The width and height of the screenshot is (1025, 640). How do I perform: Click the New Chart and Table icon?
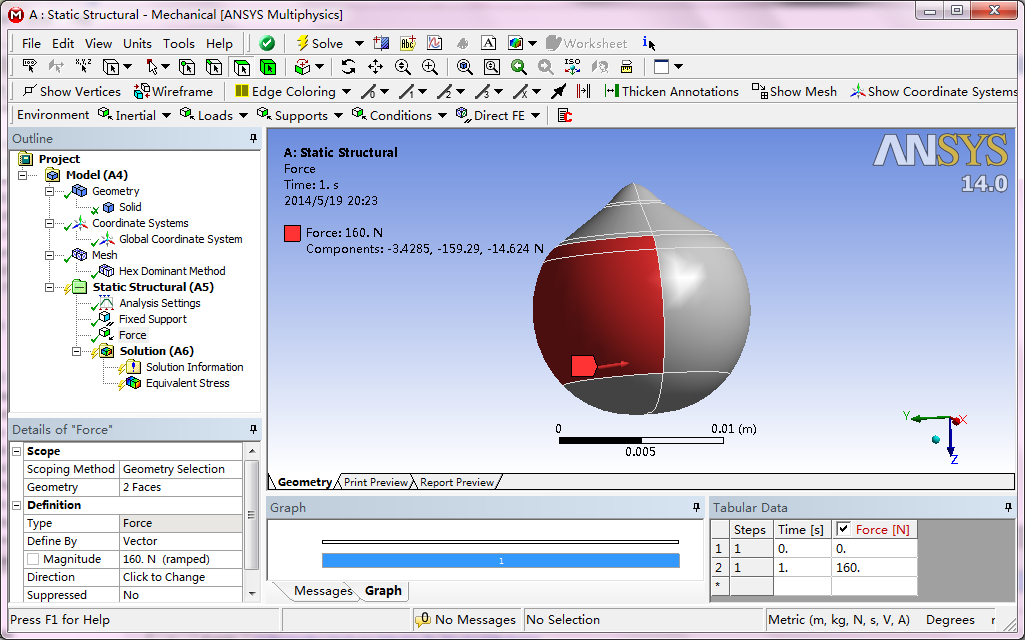(435, 43)
